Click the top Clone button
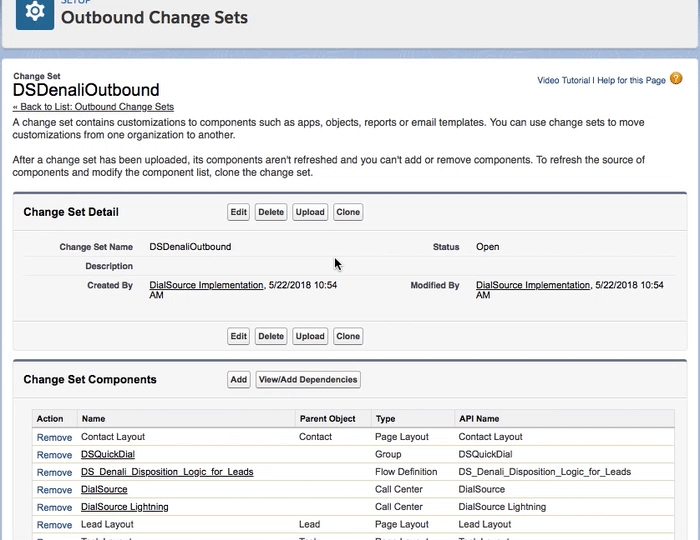700x540 pixels. (348, 212)
